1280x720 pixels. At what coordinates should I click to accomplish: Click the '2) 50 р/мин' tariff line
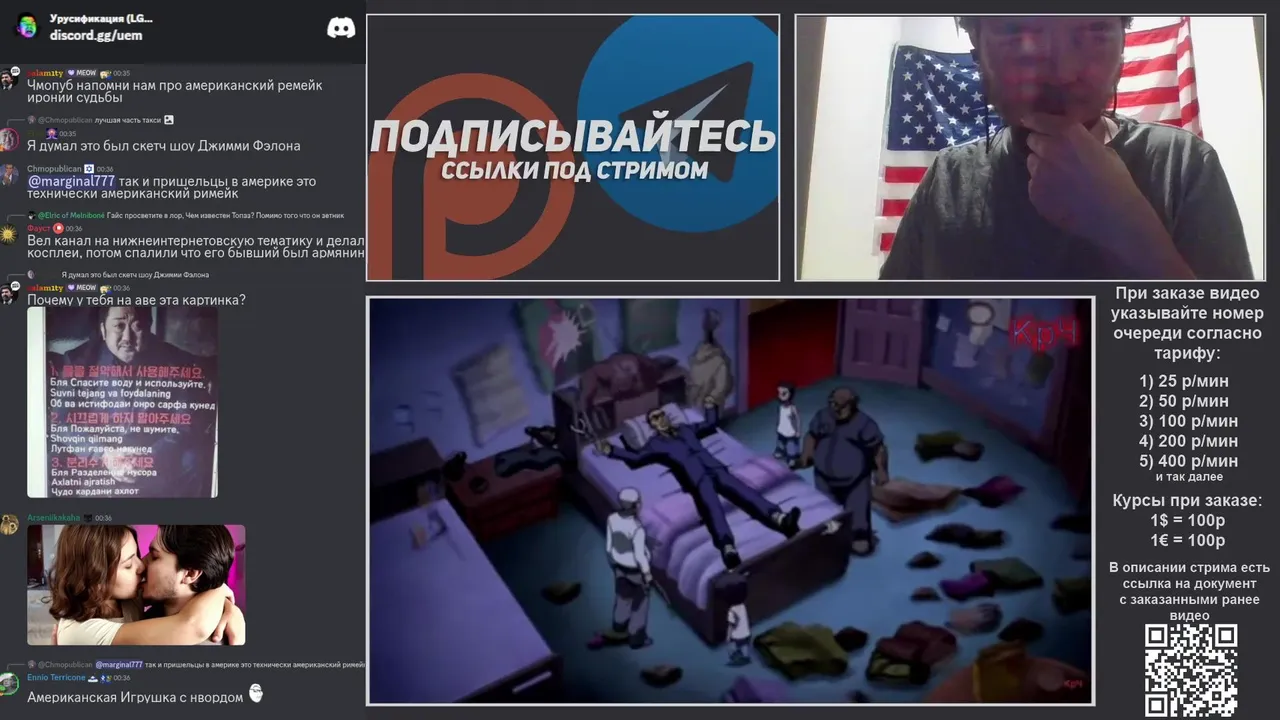pyautogui.click(x=1184, y=401)
